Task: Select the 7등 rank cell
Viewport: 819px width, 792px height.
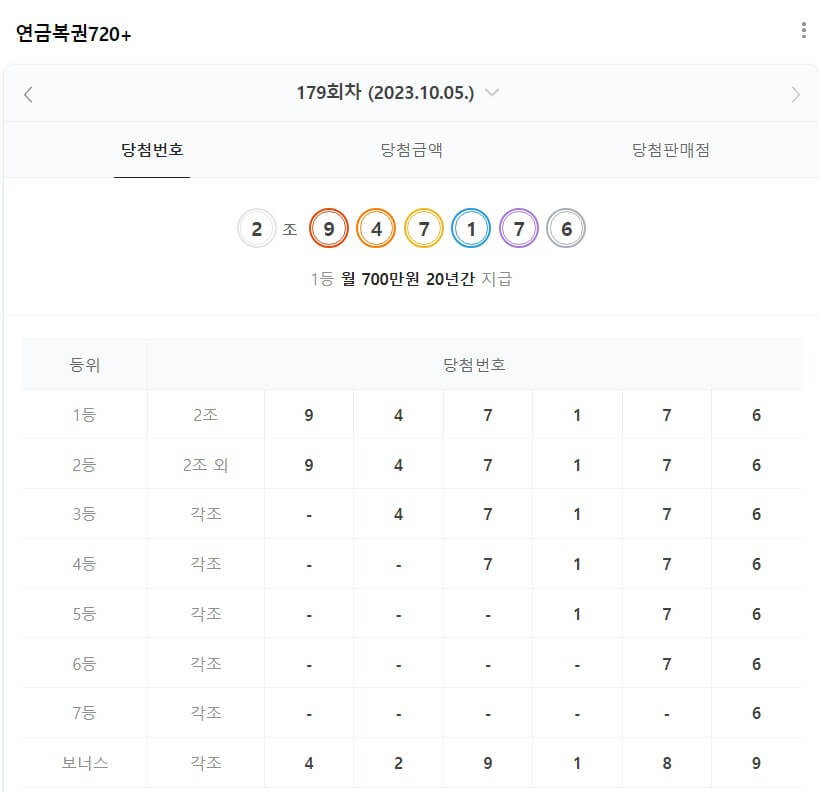Action: coord(85,713)
